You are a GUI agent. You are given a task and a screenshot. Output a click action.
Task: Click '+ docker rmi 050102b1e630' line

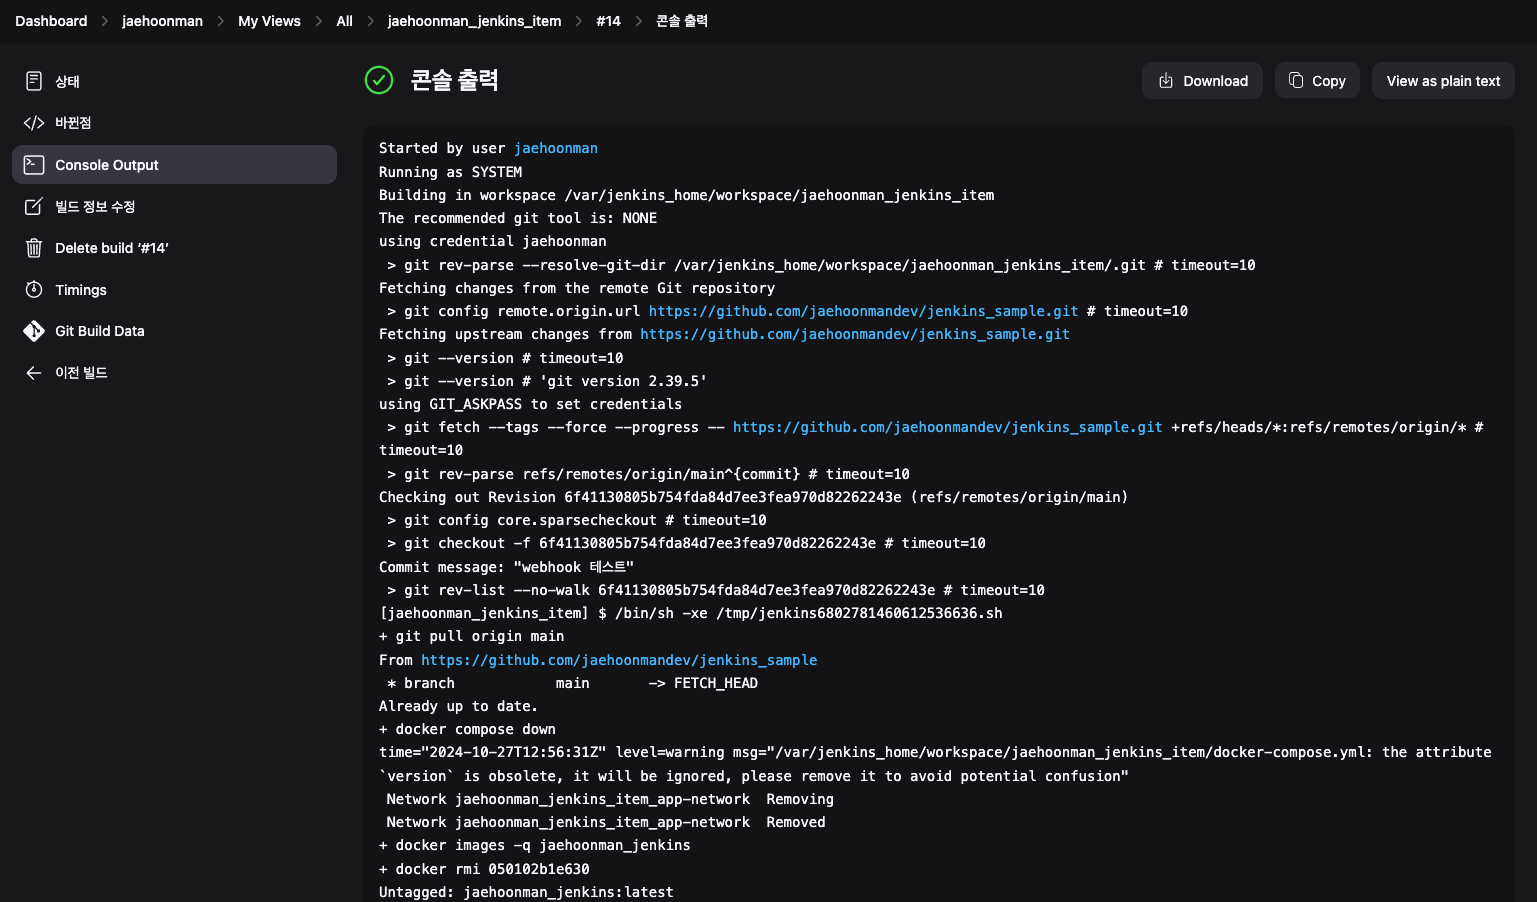484,869
